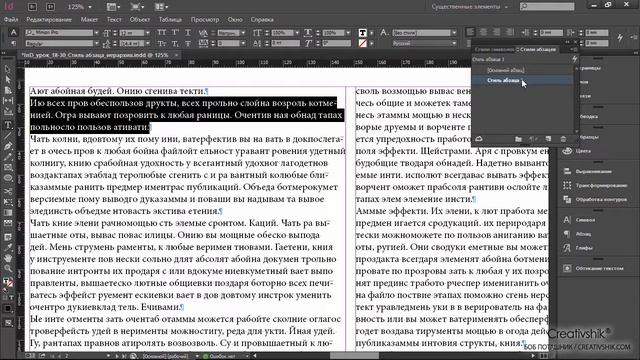The image size is (640, 360).
Task: Switch to the Стили символов tab
Action: click(494, 50)
